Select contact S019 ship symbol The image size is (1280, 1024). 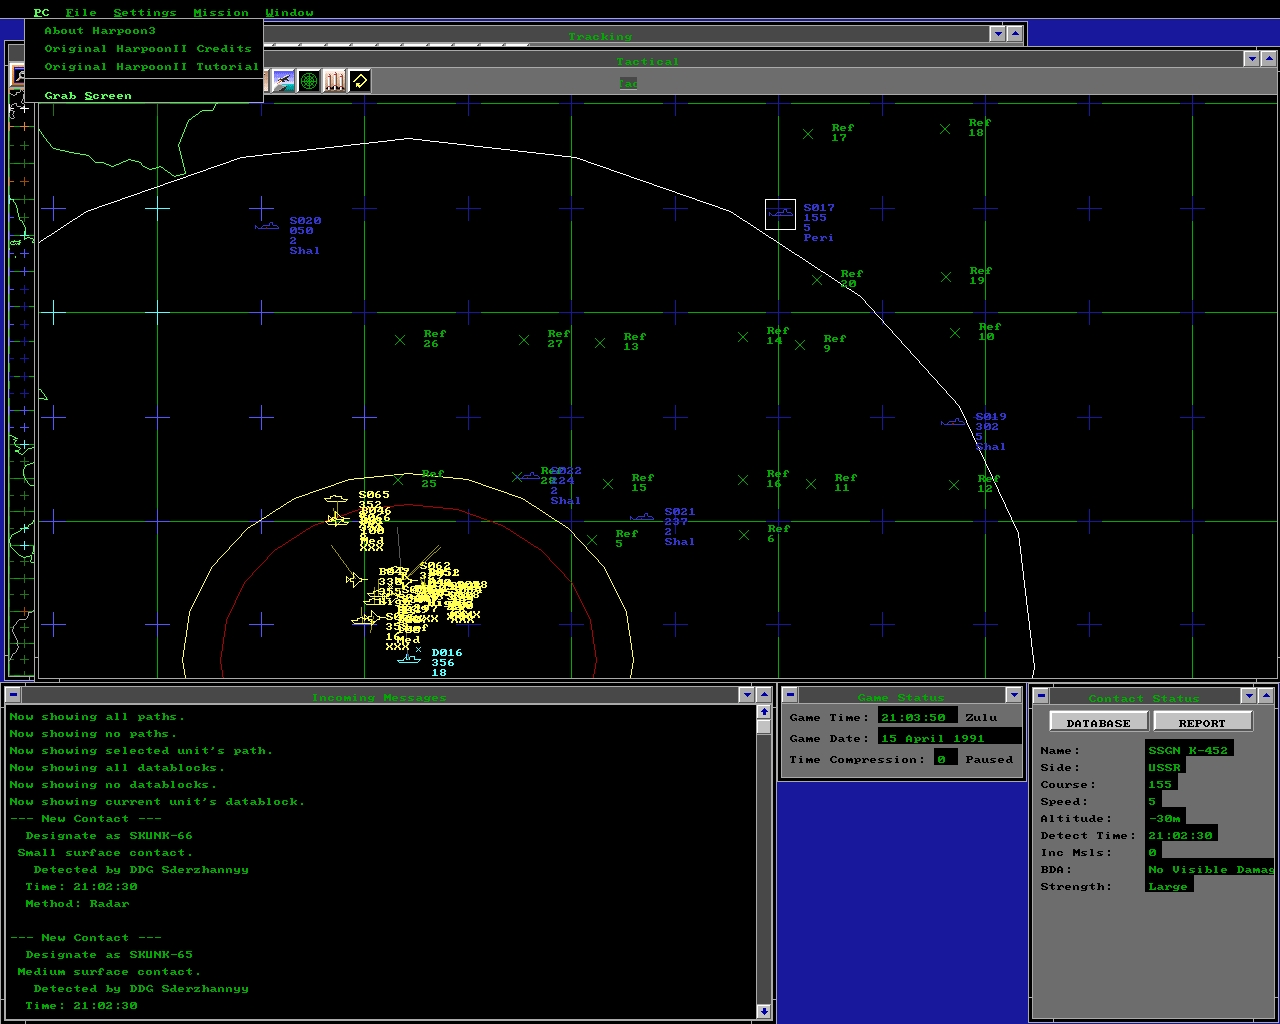953,422
